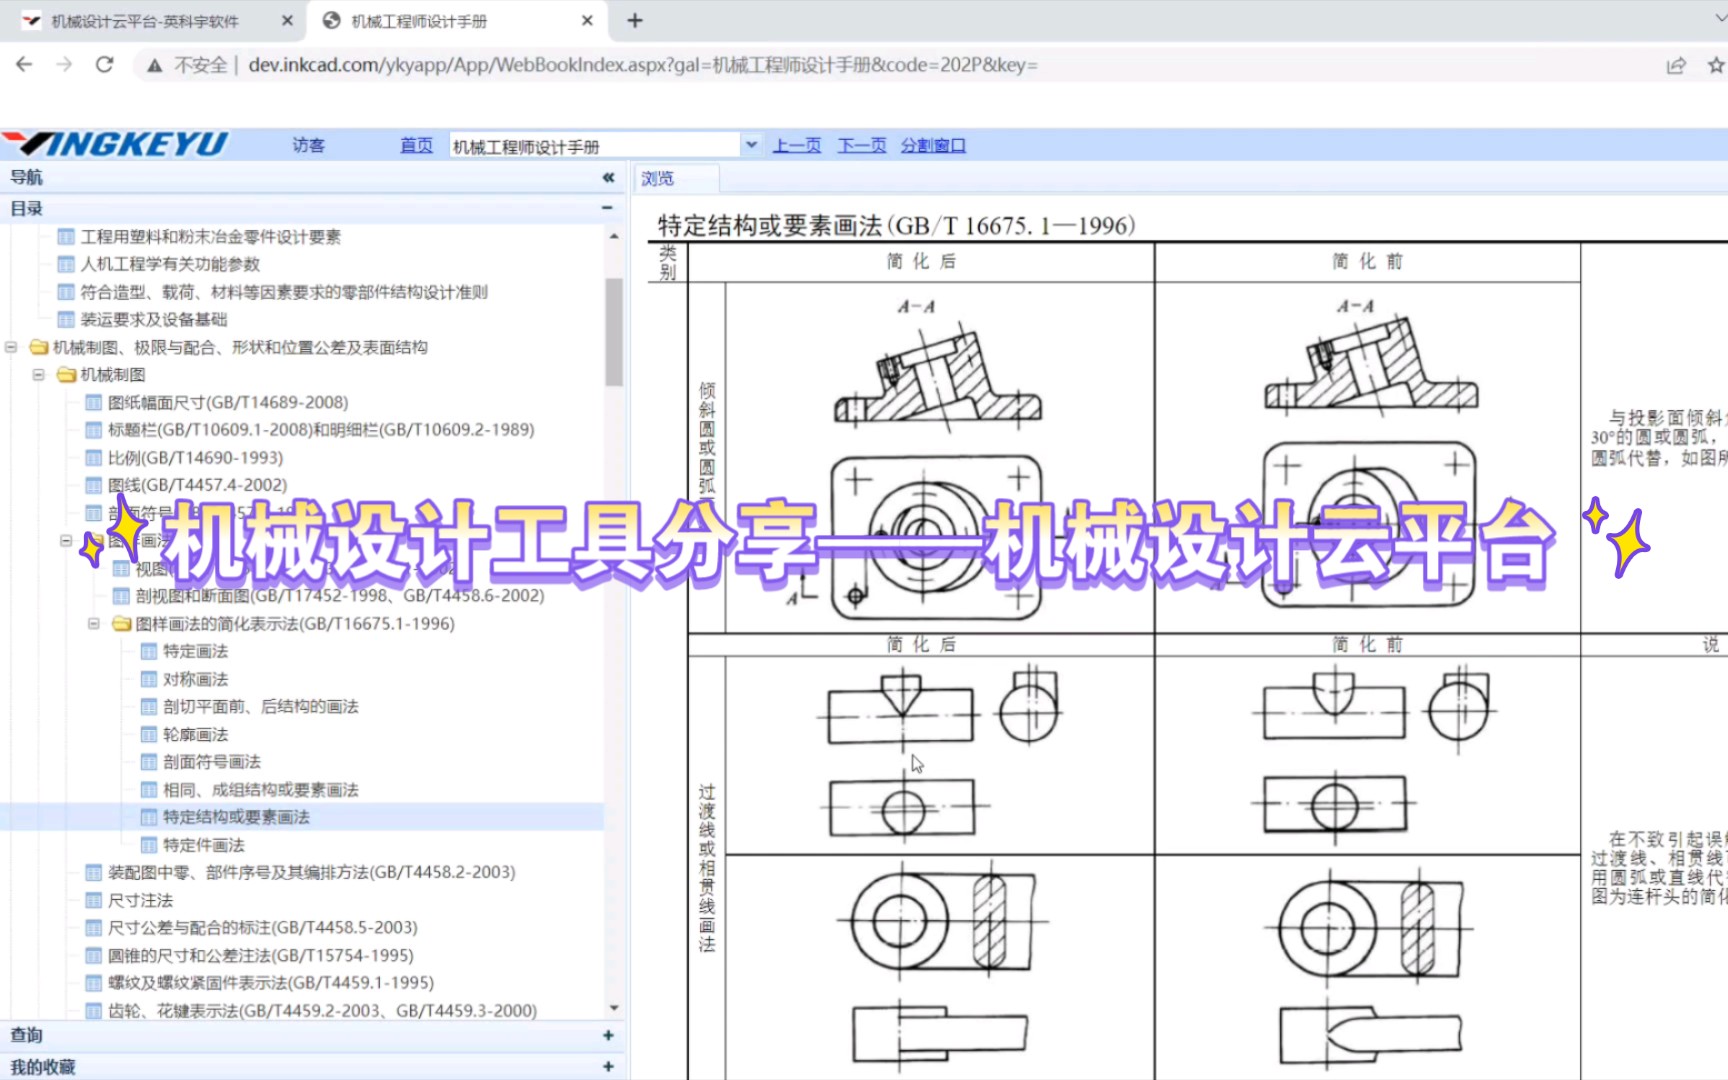This screenshot has height=1080, width=1728.
Task: Select 特定结构或要素画法 tree item
Action: pyautogui.click(x=236, y=817)
